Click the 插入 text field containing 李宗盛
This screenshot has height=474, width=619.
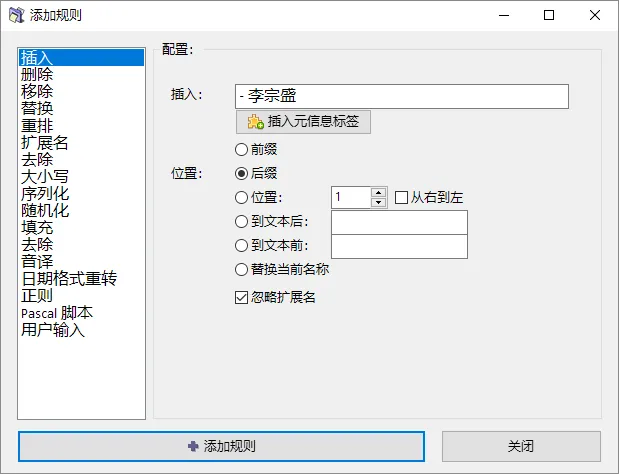point(401,96)
